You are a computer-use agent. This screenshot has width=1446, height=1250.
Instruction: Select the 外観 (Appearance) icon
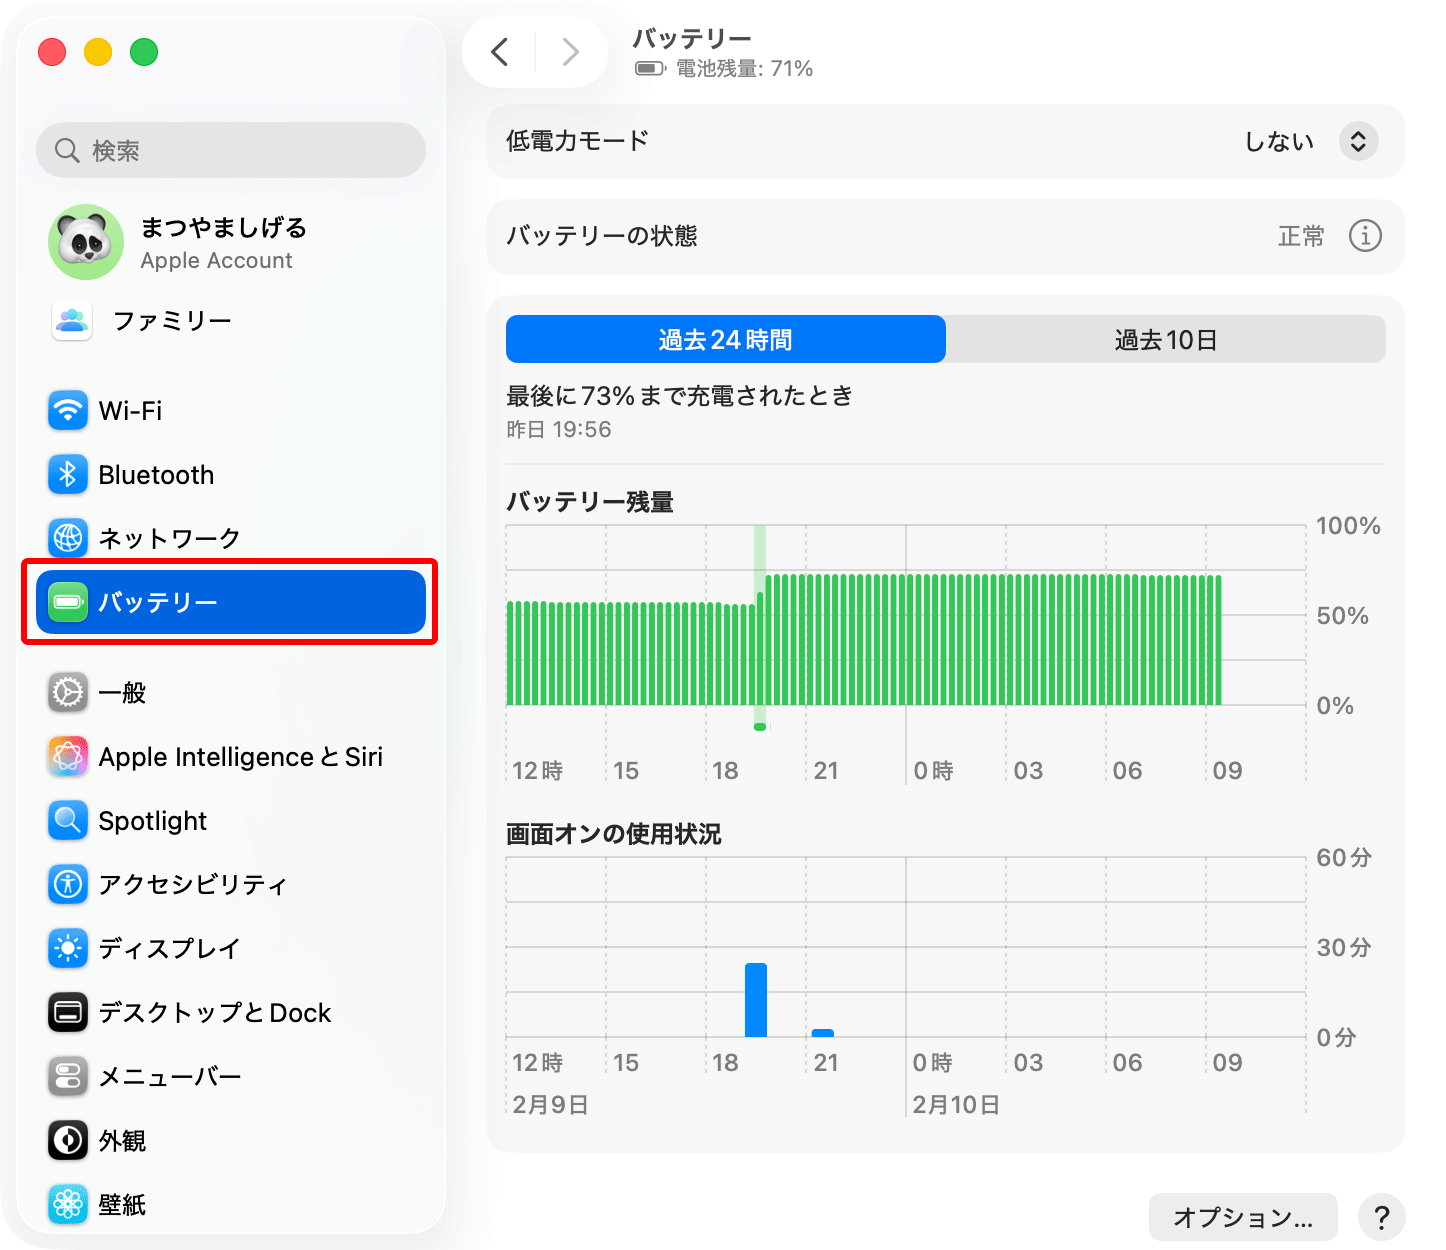point(66,1140)
